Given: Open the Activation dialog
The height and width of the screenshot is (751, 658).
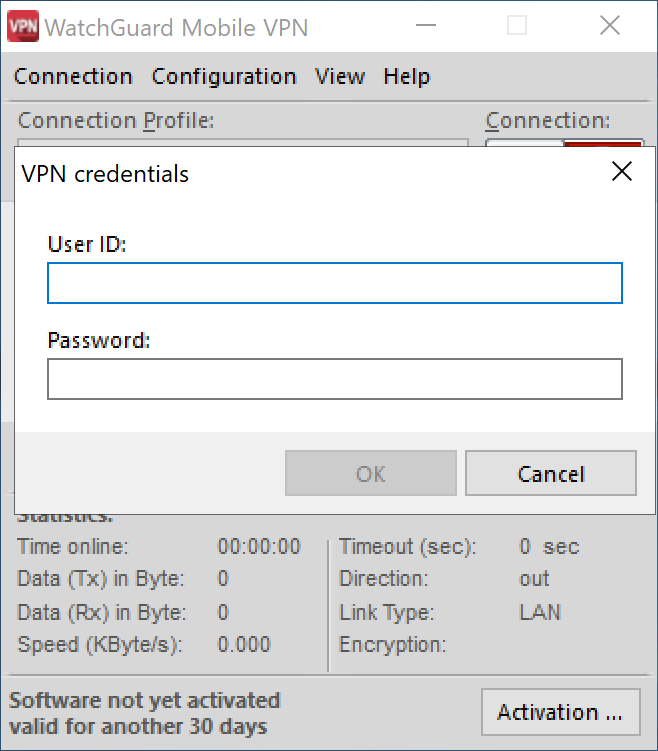Looking at the screenshot, I should 560,713.
